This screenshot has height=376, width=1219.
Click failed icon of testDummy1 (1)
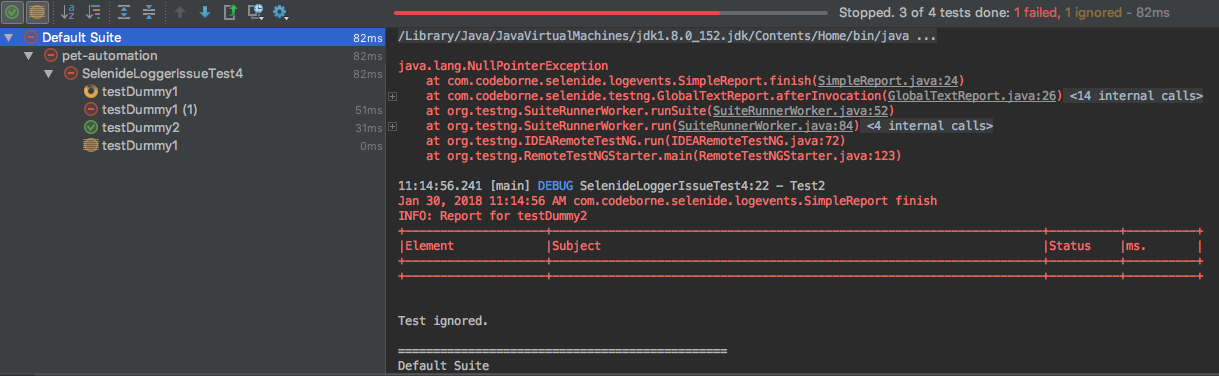tap(90, 109)
